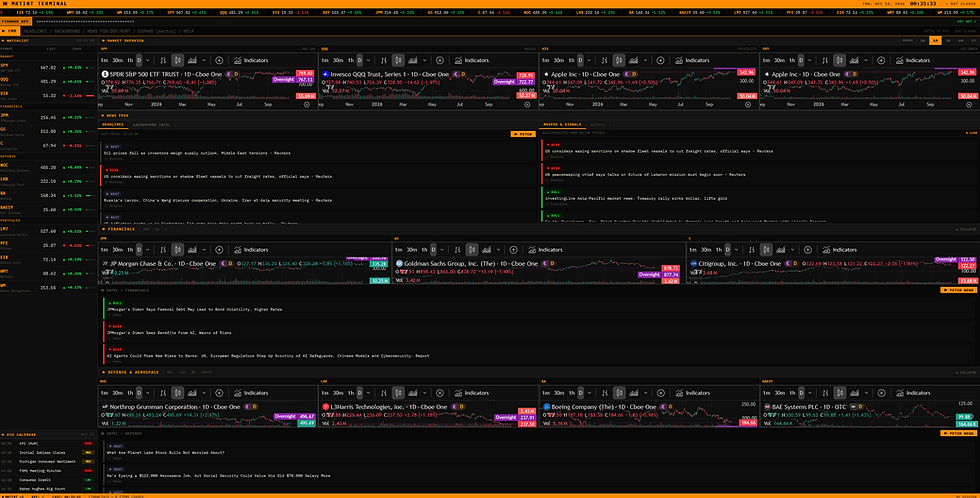This screenshot has height=498, width=980.
Task: Set 30m interval on Northrop Grumman chart
Action: coord(118,393)
